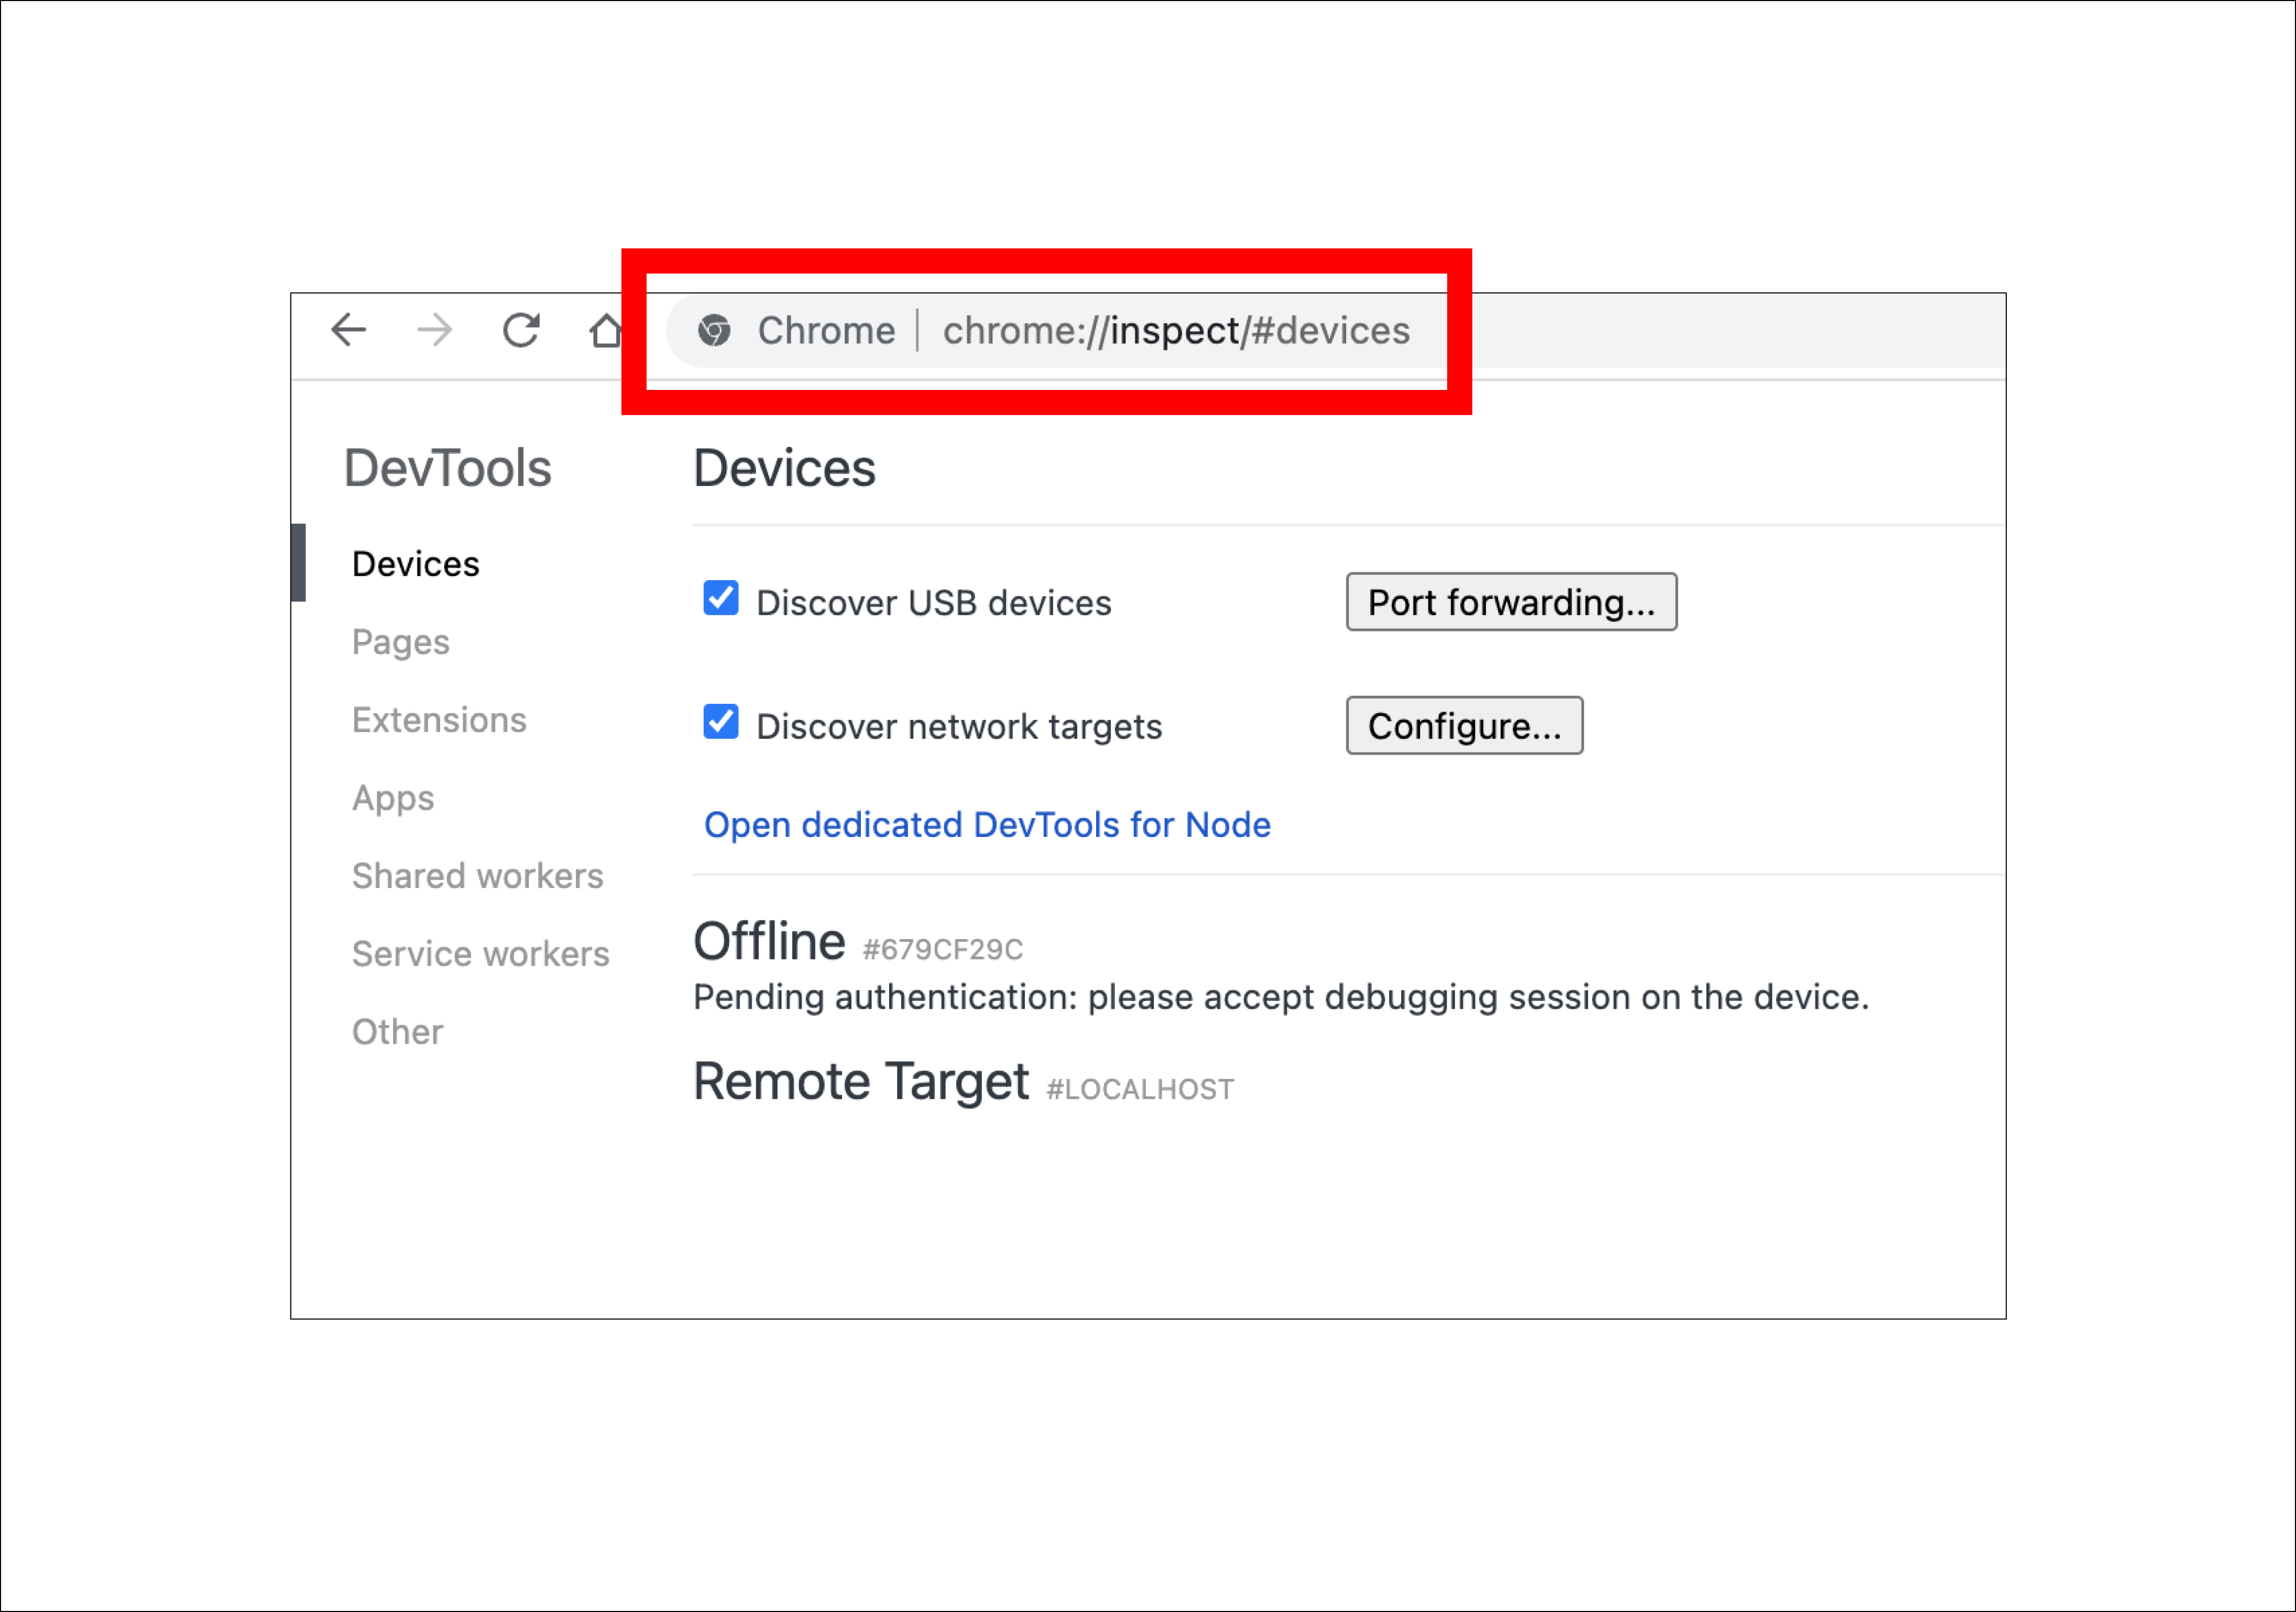Click the back navigation arrow

coord(349,330)
